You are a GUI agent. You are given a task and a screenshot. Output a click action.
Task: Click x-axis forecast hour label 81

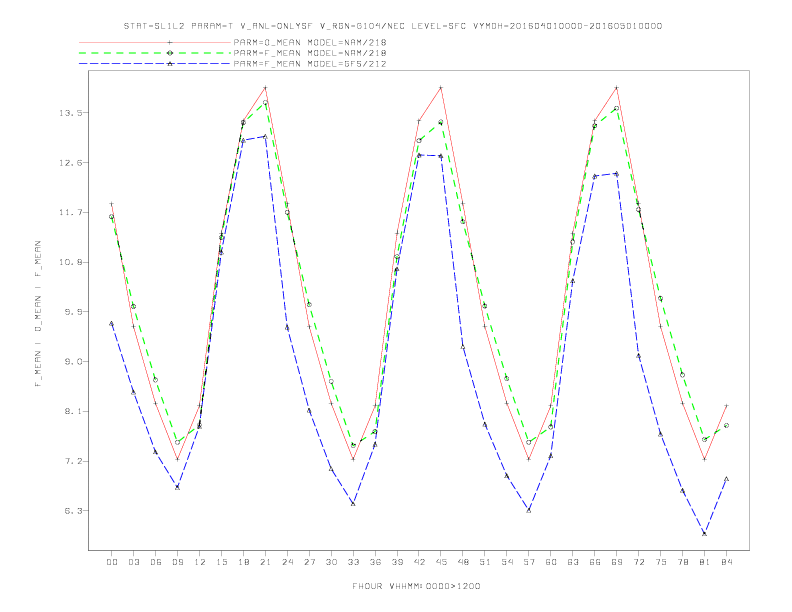click(705, 562)
